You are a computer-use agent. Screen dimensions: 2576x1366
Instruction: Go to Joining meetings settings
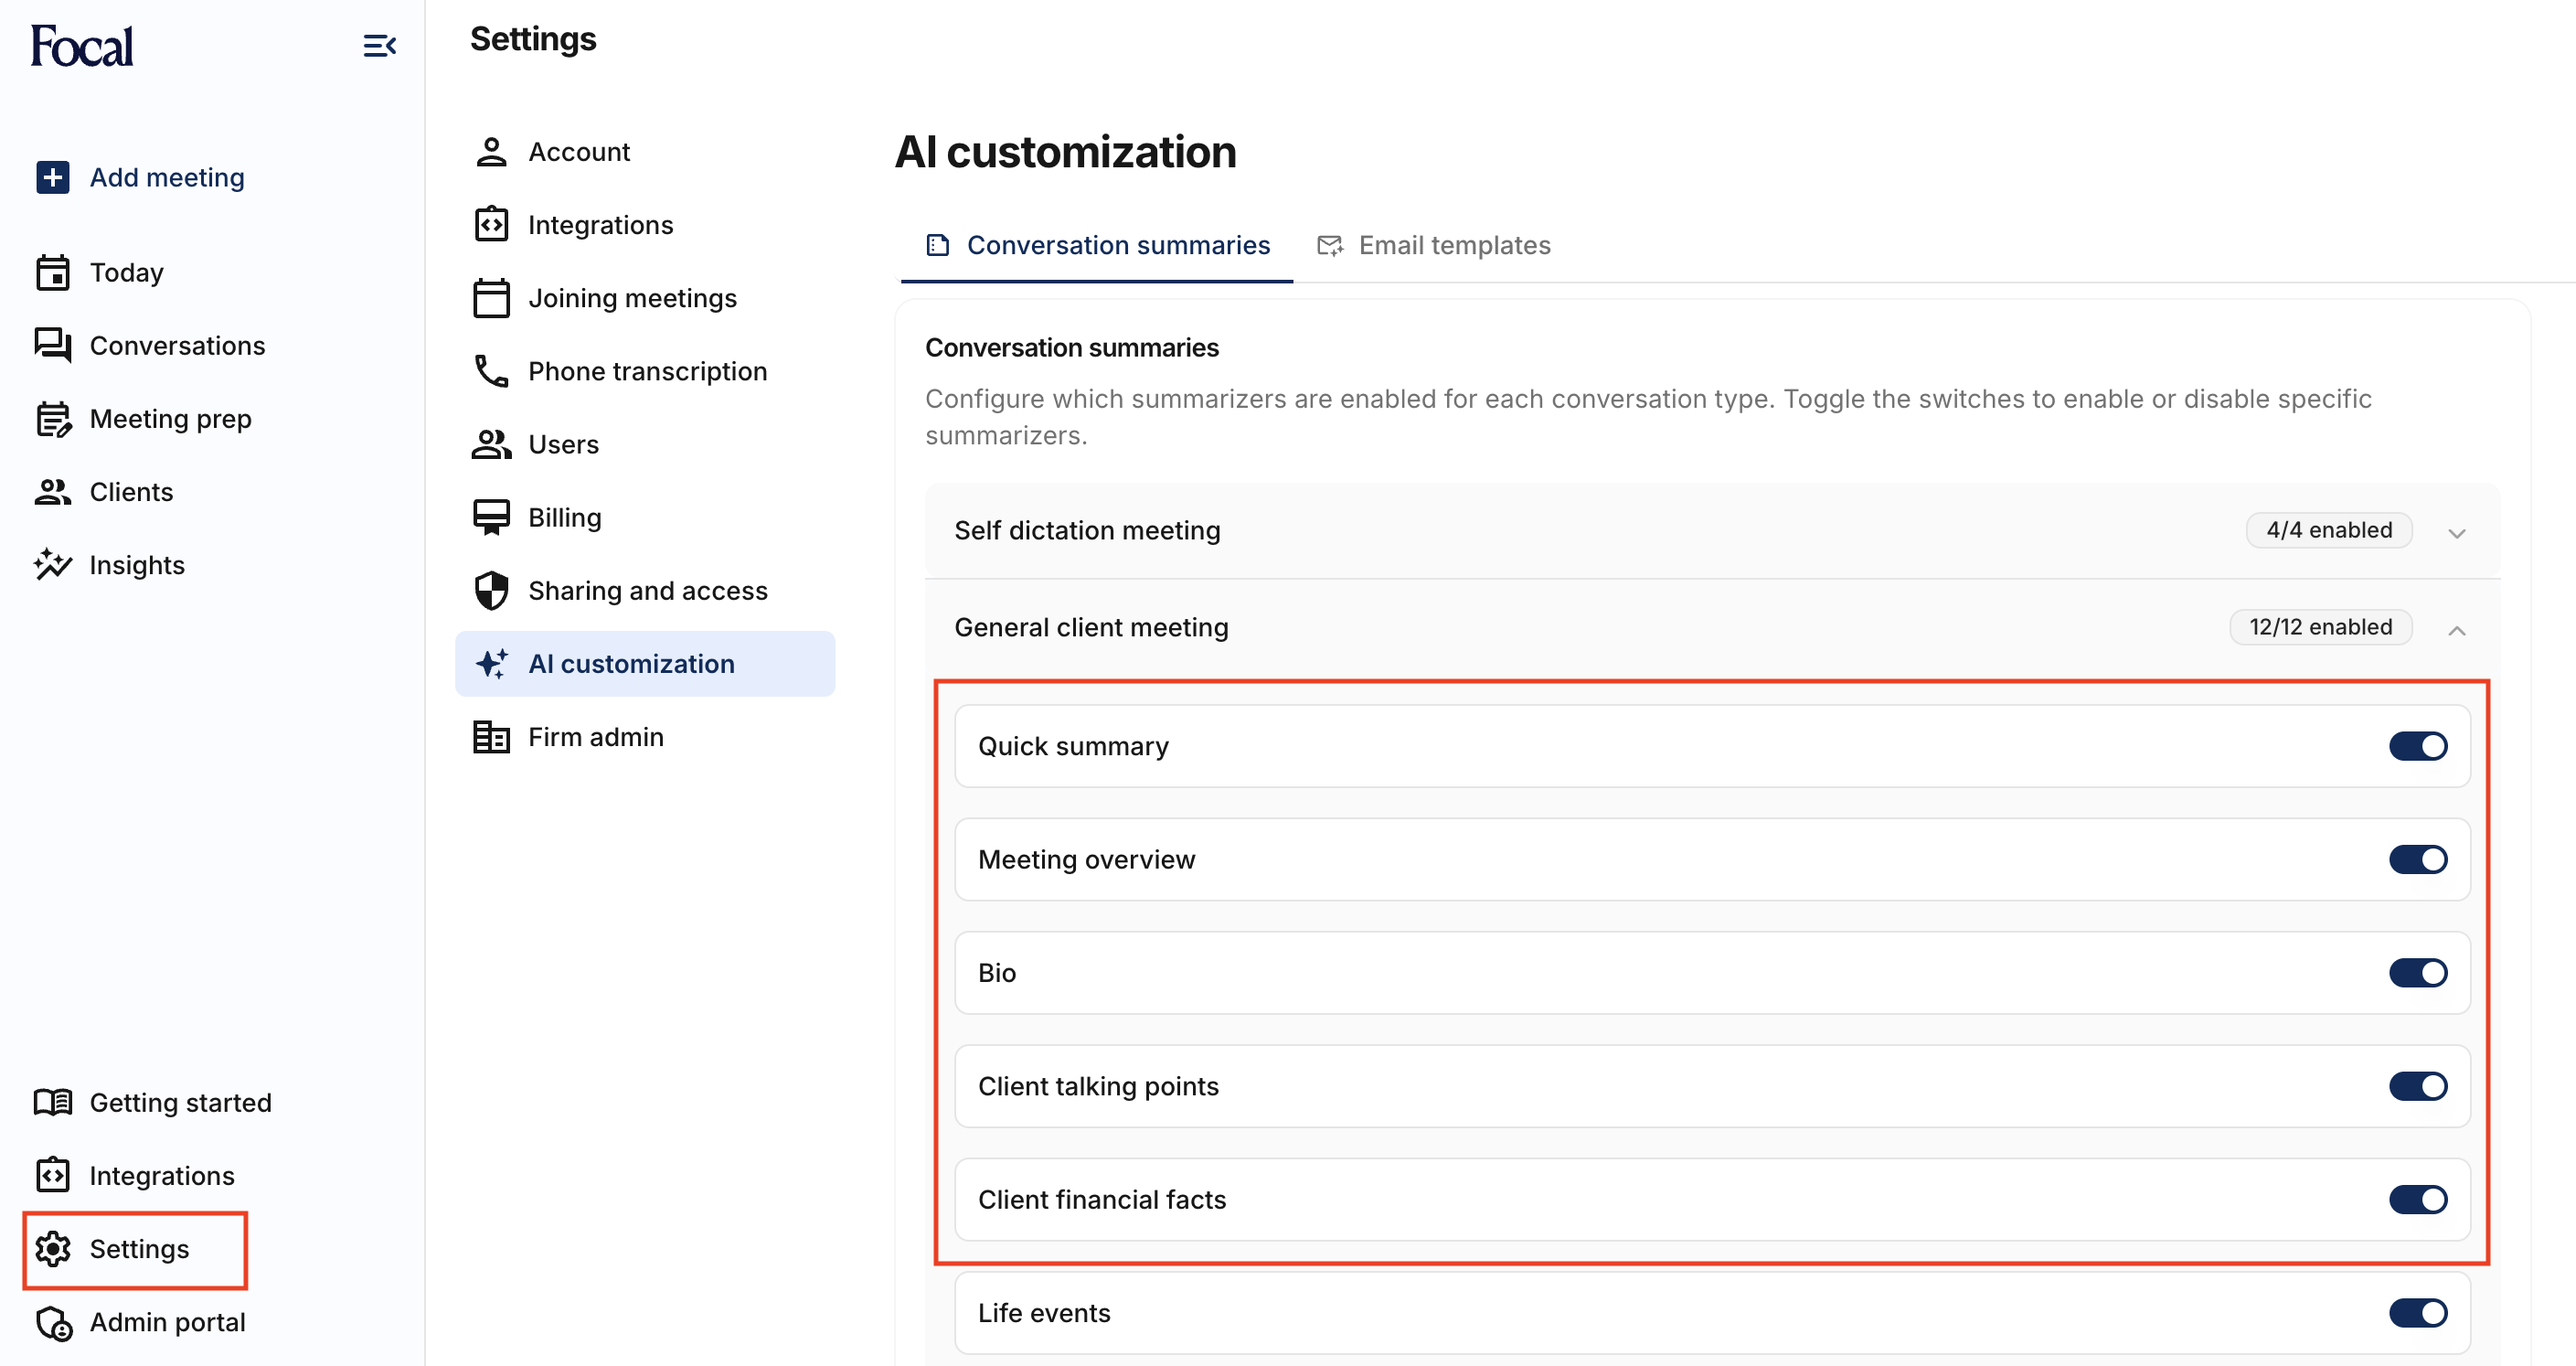point(631,298)
